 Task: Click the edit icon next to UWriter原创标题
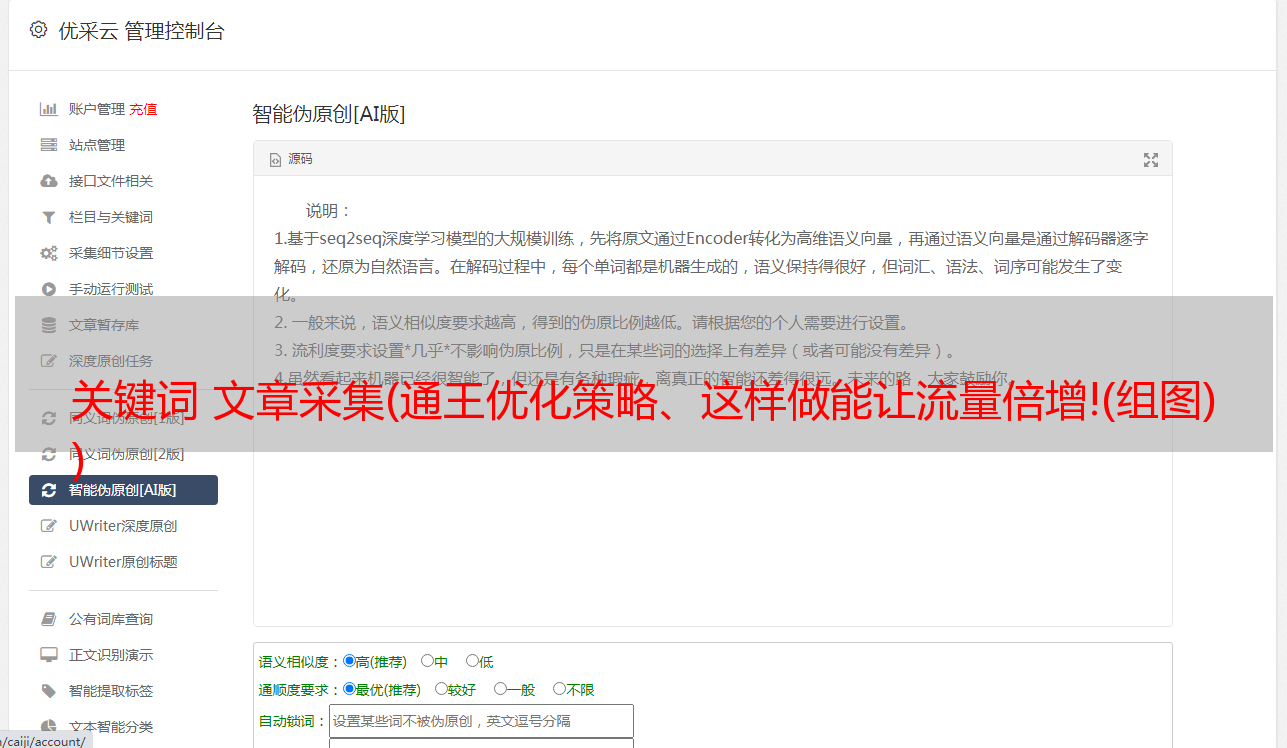point(48,562)
